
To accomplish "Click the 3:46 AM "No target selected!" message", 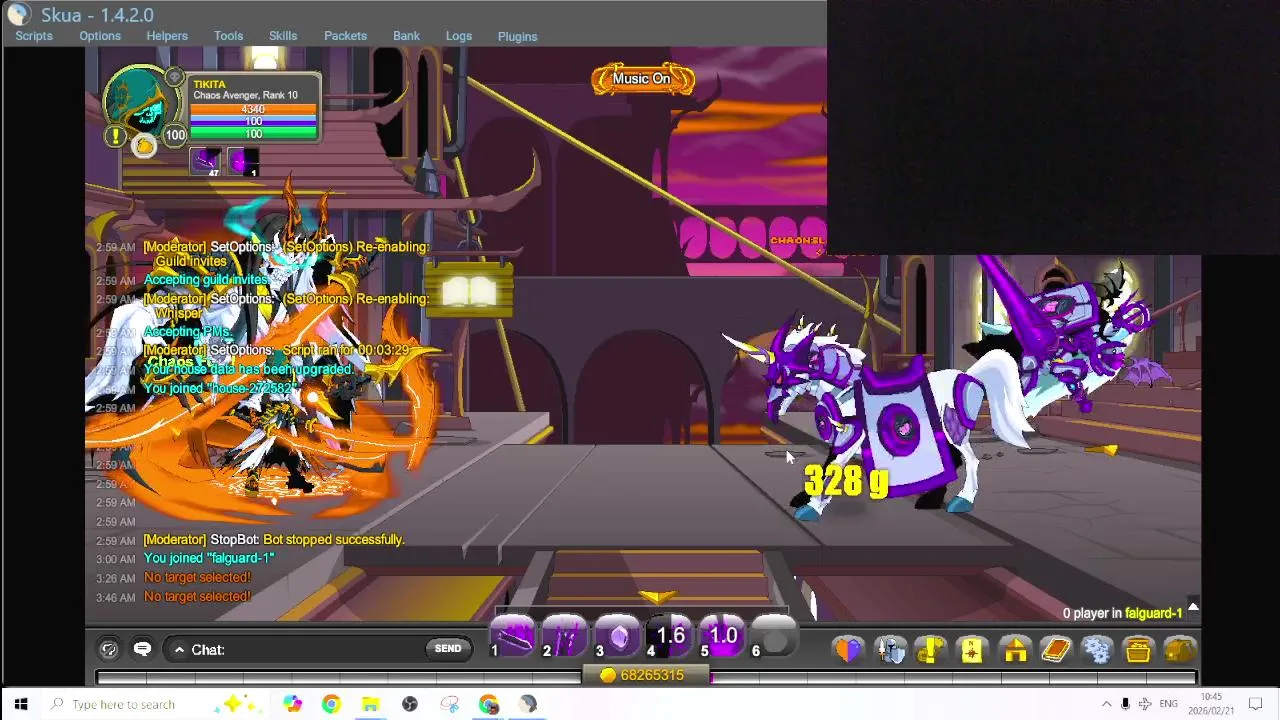I will pos(197,597).
